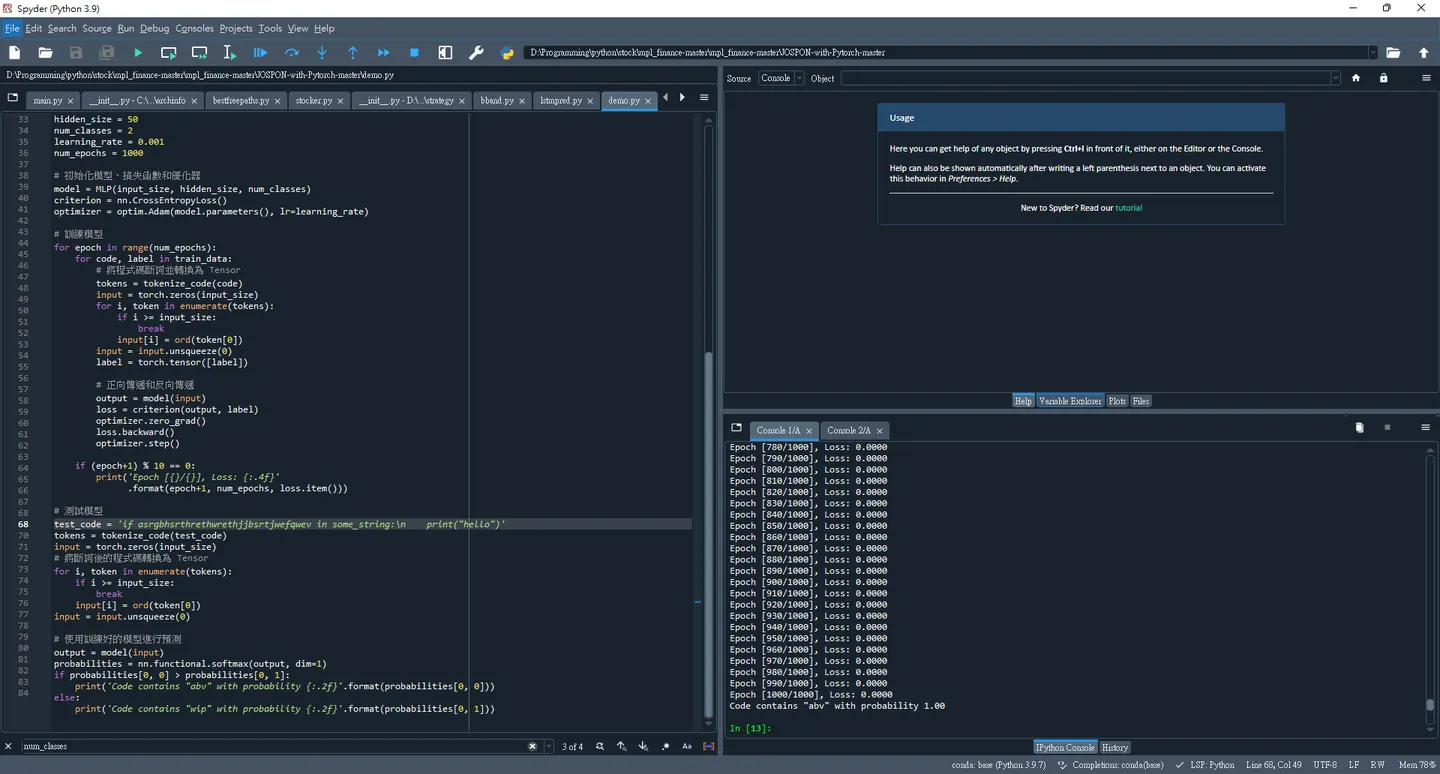Click the Run current cell icon
This screenshot has height=774, width=1440.
[168, 53]
